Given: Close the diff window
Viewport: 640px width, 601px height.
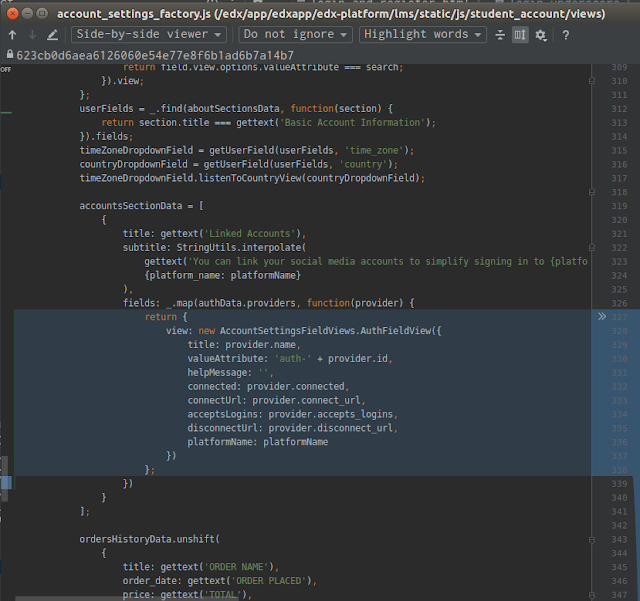Looking at the screenshot, I should point(13,13).
